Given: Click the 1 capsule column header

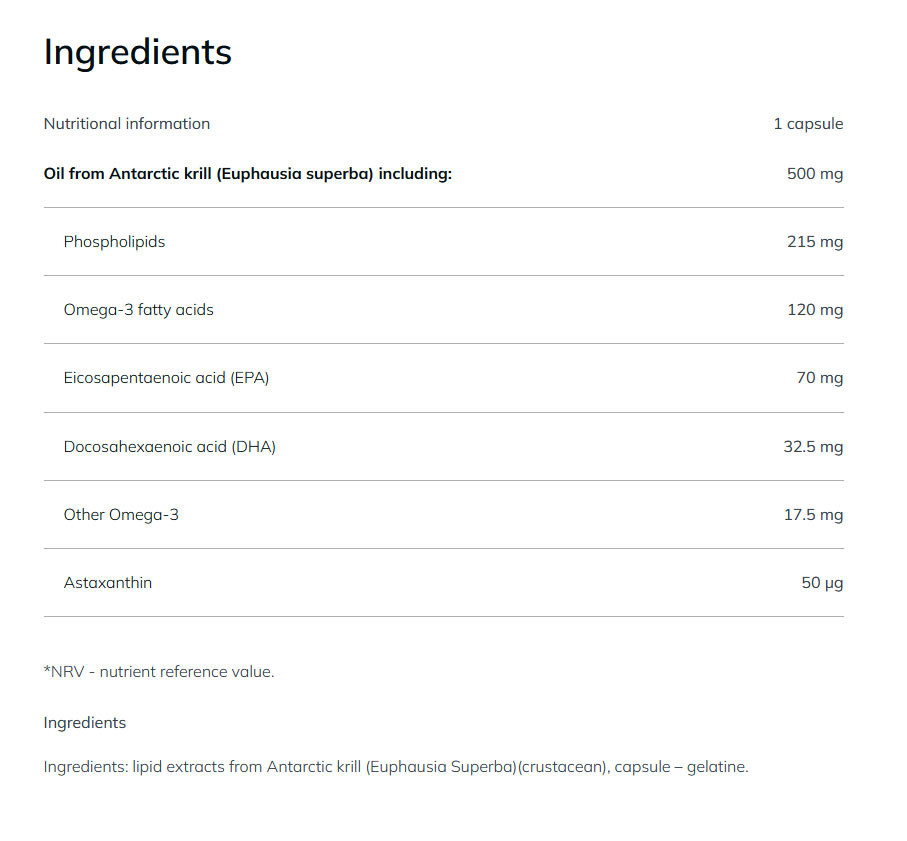Looking at the screenshot, I should [x=808, y=124].
